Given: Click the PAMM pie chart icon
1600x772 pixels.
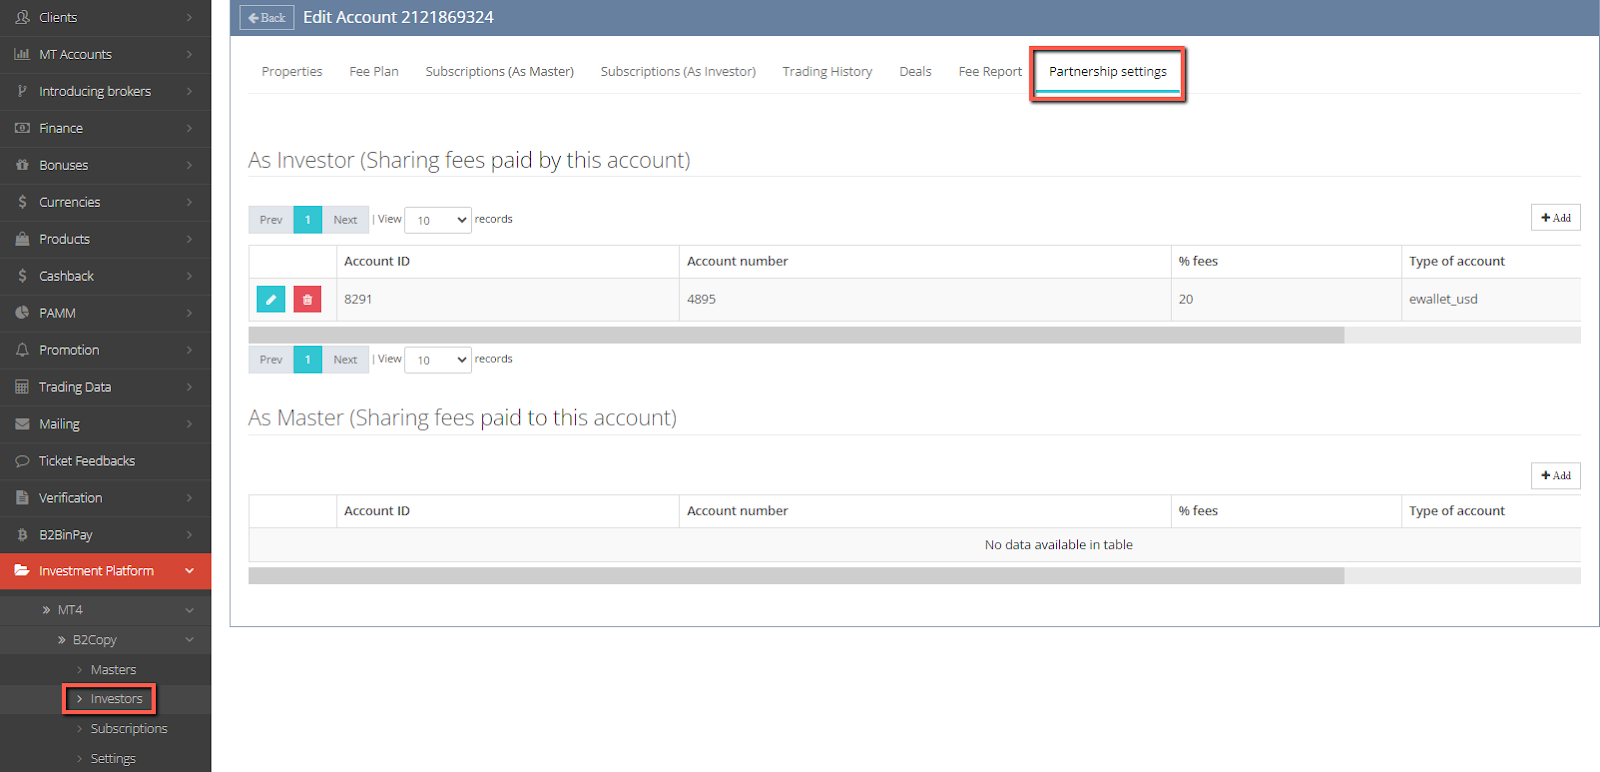Looking at the screenshot, I should point(22,313).
